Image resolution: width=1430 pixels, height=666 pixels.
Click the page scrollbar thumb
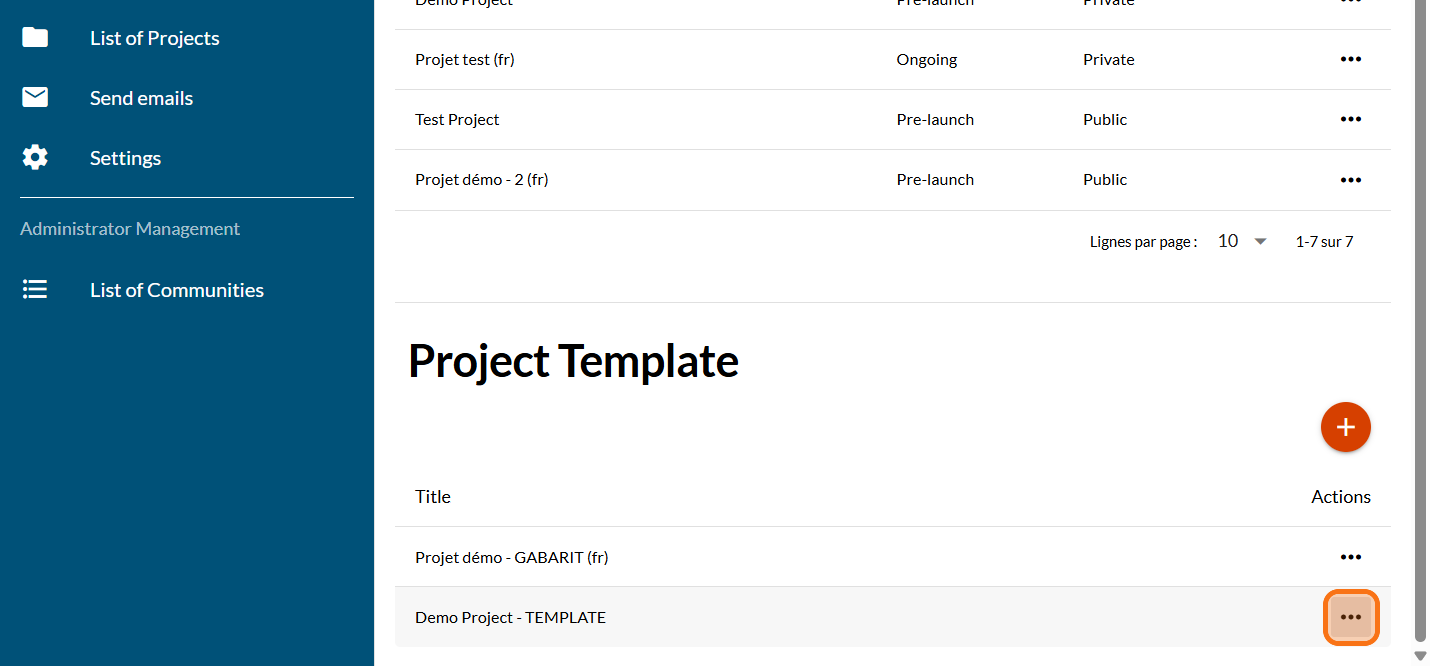[x=1420, y=320]
